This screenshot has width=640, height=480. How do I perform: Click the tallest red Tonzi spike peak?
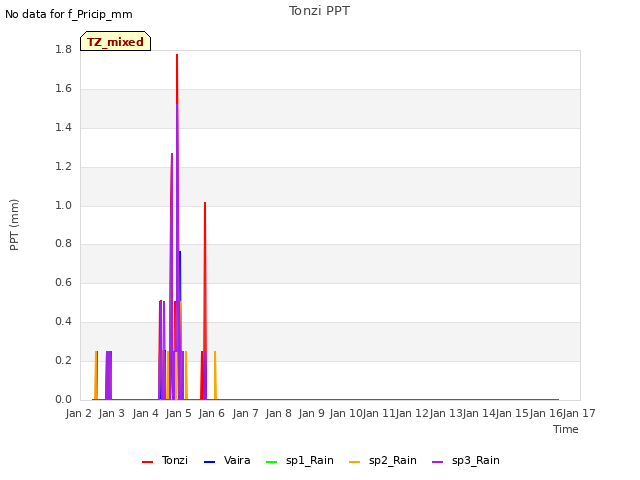[x=177, y=55]
